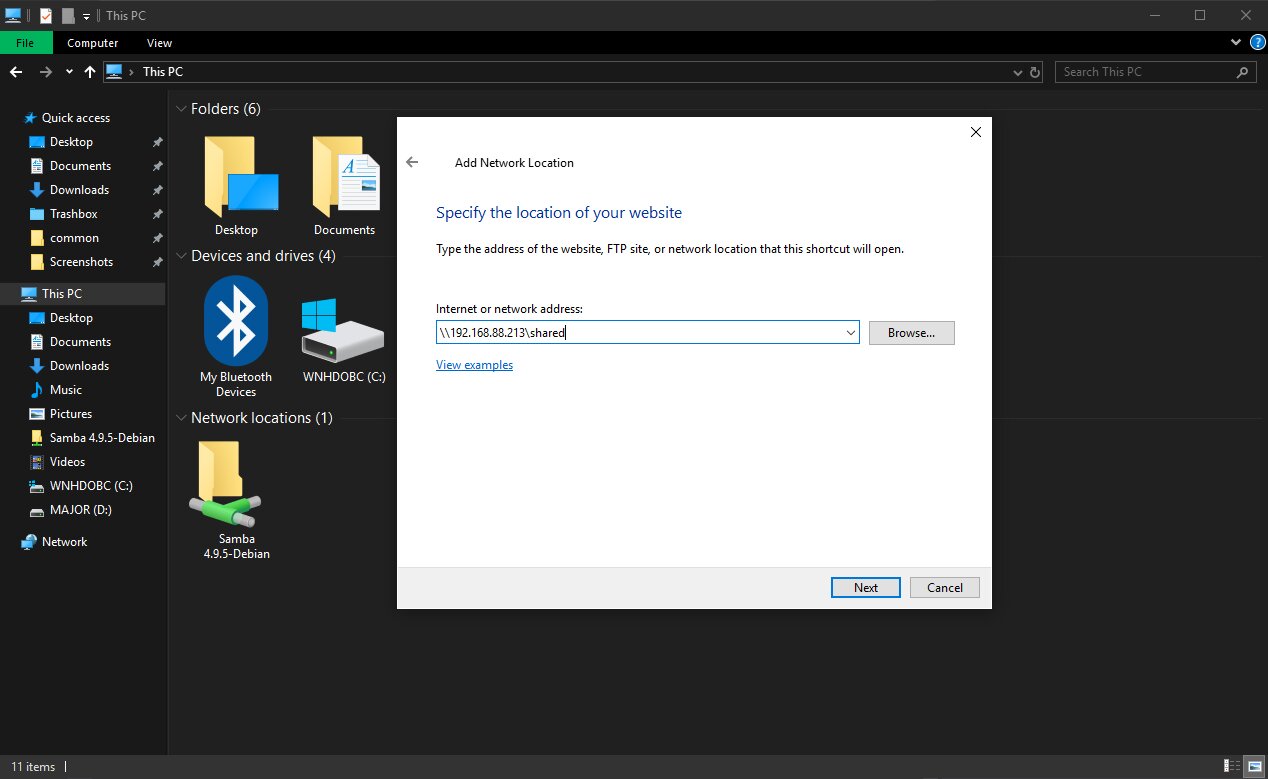Open Downloads under This PC

click(79, 366)
